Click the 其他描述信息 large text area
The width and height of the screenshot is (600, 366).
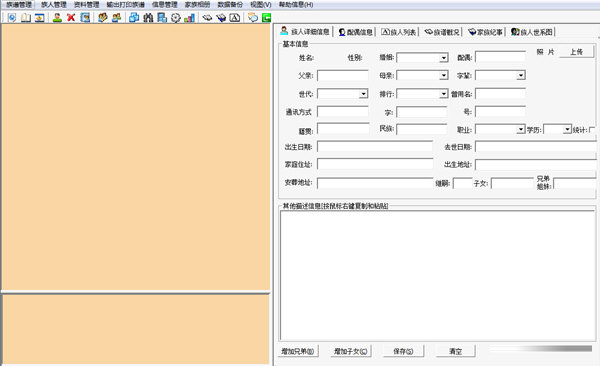(437, 275)
